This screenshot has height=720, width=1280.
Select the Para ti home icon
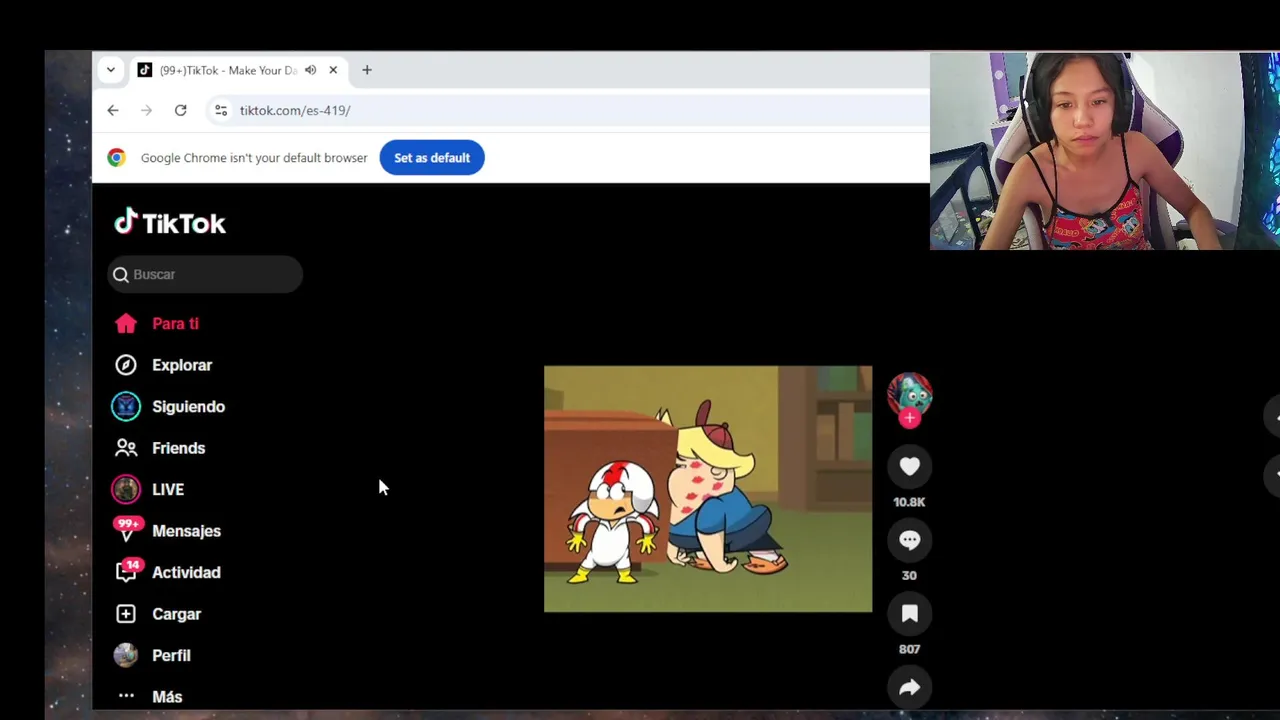125,324
